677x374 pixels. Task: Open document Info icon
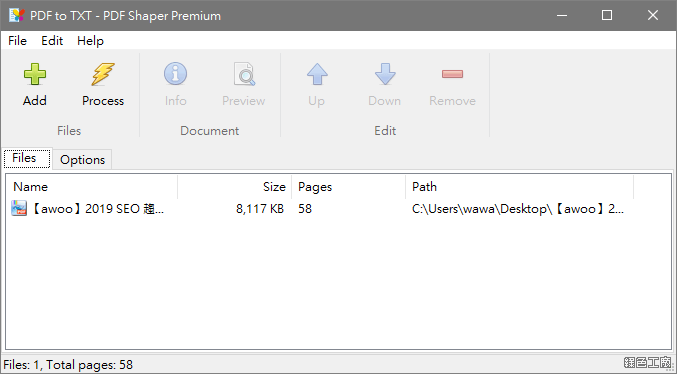(x=175, y=74)
